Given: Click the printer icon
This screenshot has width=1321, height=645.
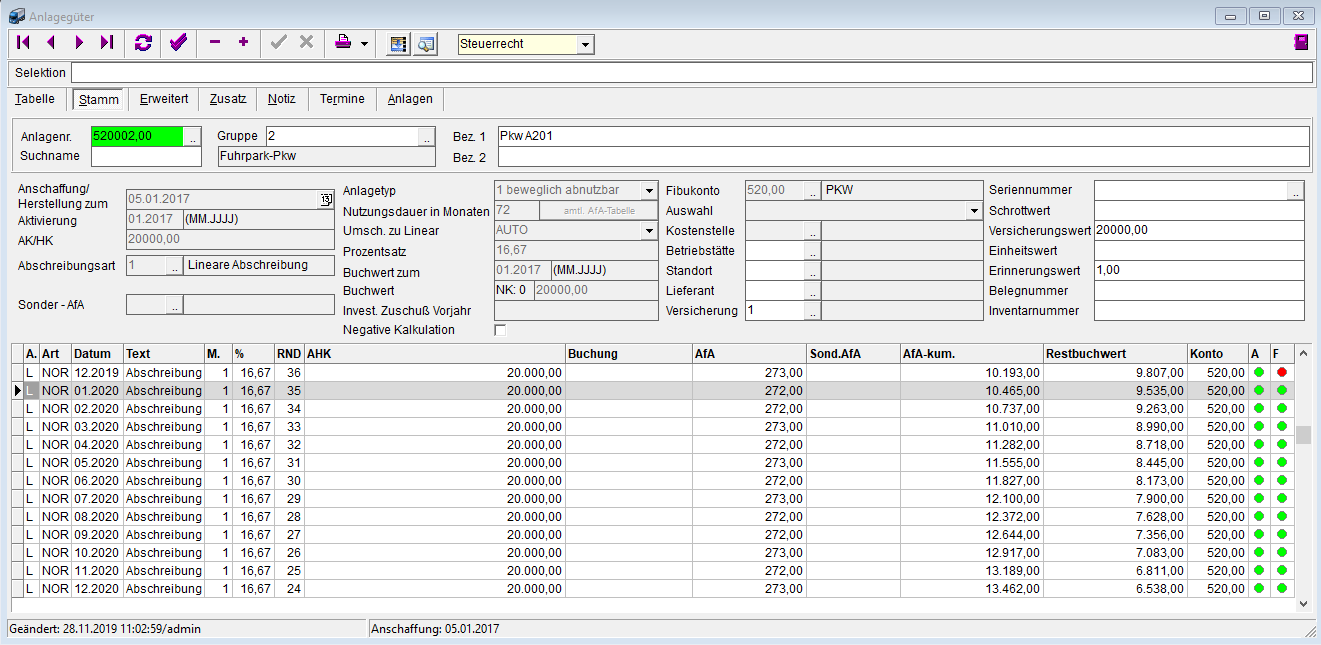Looking at the screenshot, I should (x=343, y=43).
